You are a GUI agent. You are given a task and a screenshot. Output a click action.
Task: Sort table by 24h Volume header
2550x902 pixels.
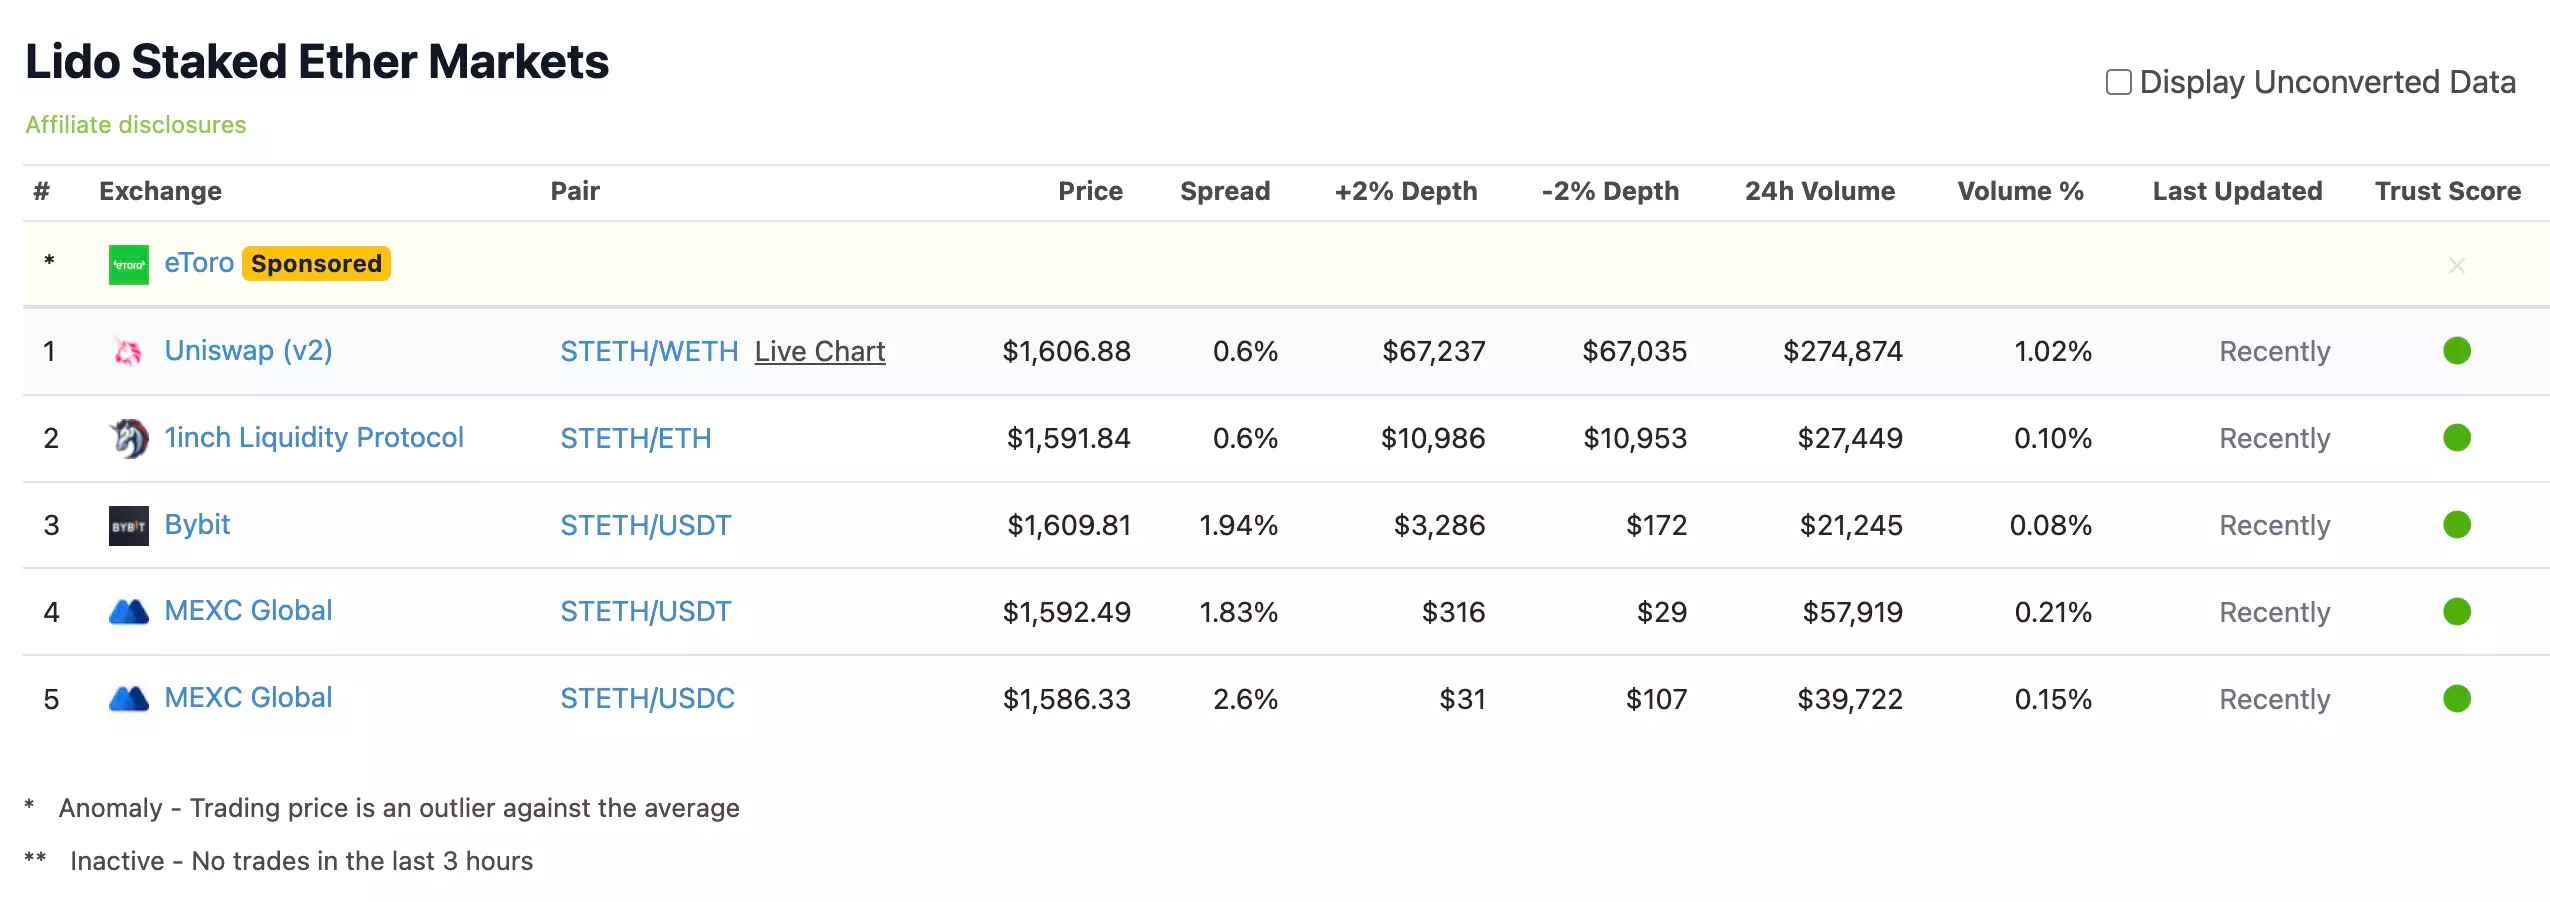point(1819,191)
